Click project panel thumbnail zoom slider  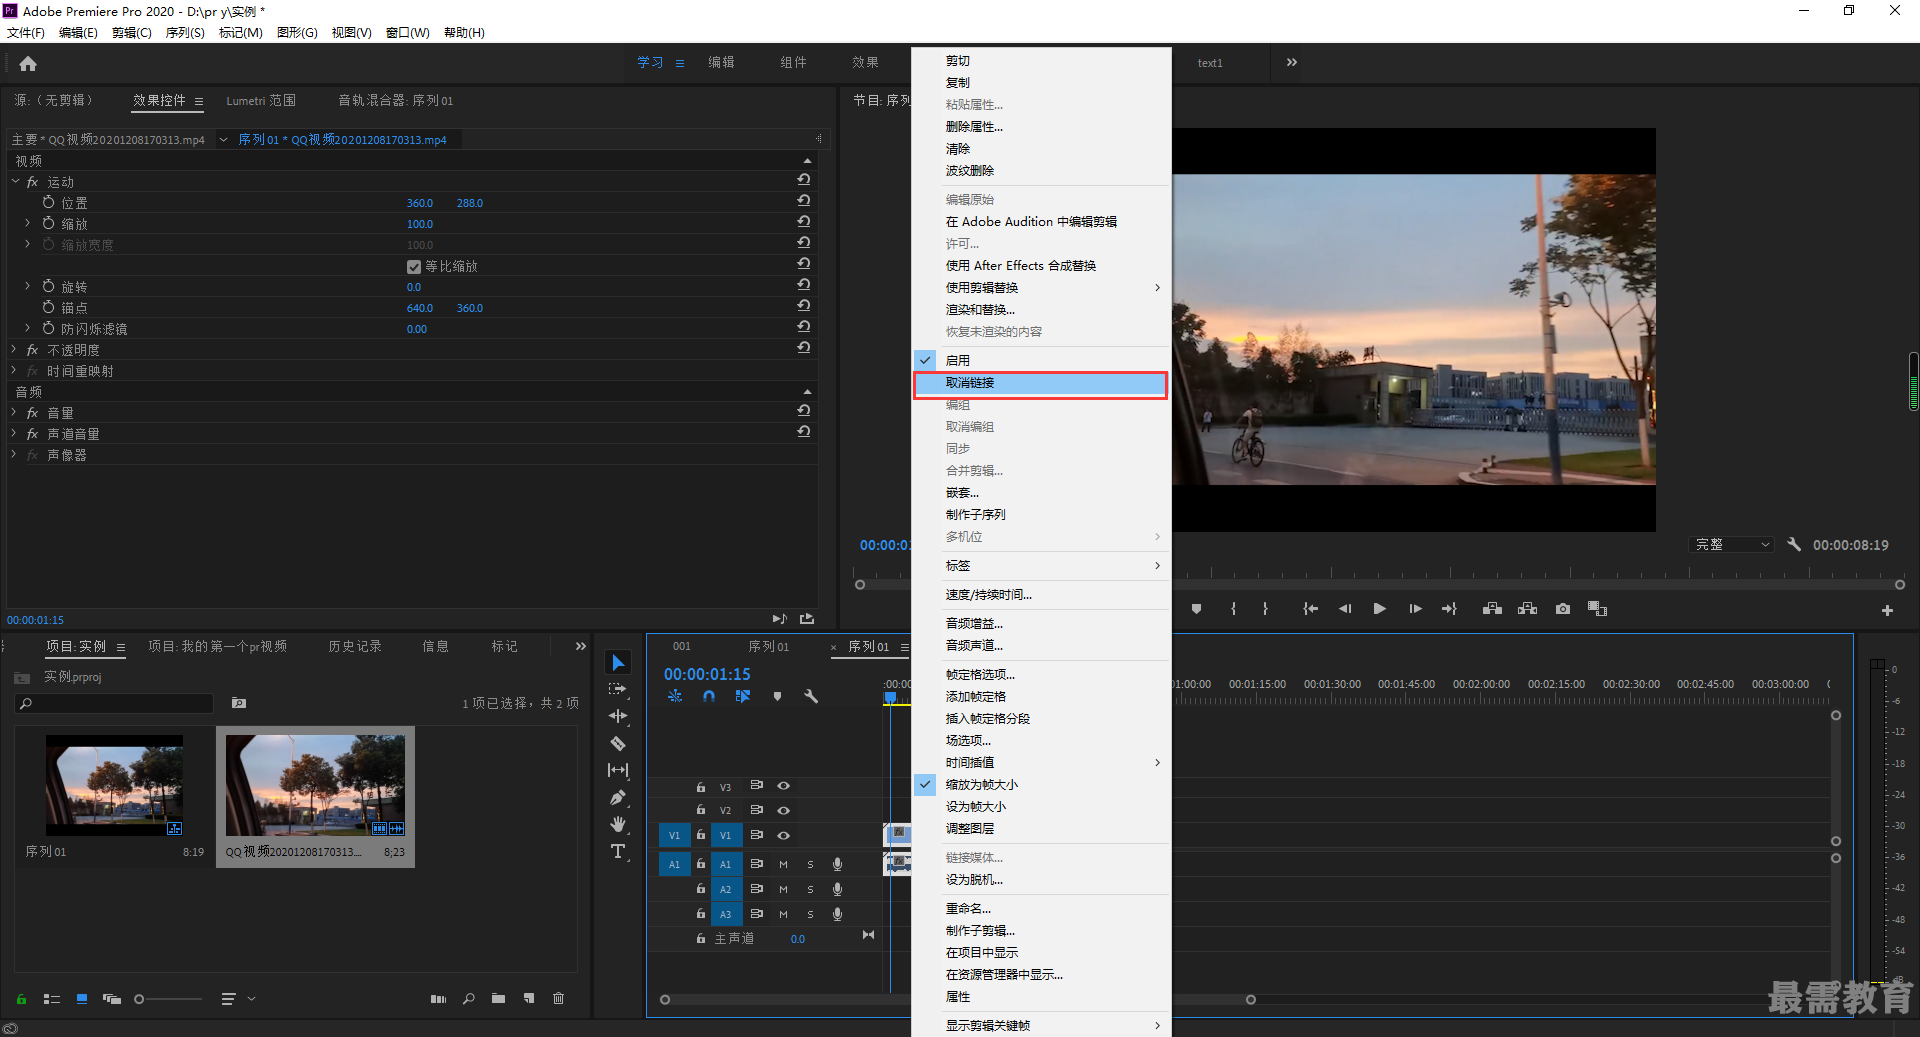coord(169,999)
